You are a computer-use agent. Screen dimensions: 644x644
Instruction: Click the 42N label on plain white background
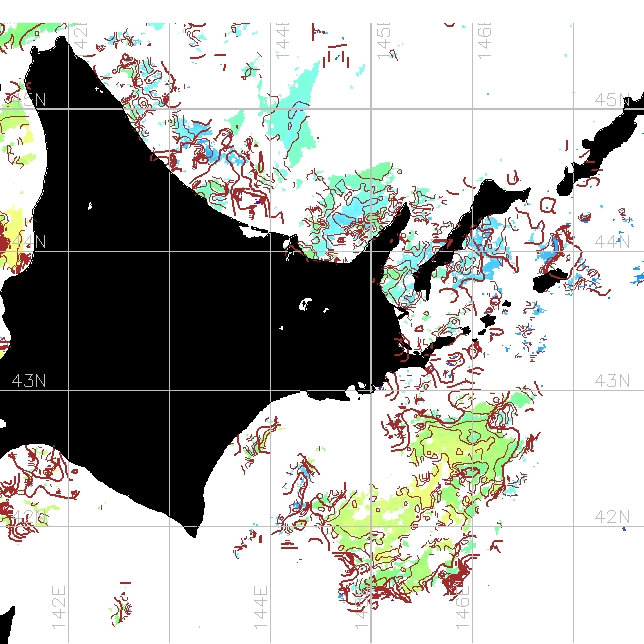click(612, 516)
